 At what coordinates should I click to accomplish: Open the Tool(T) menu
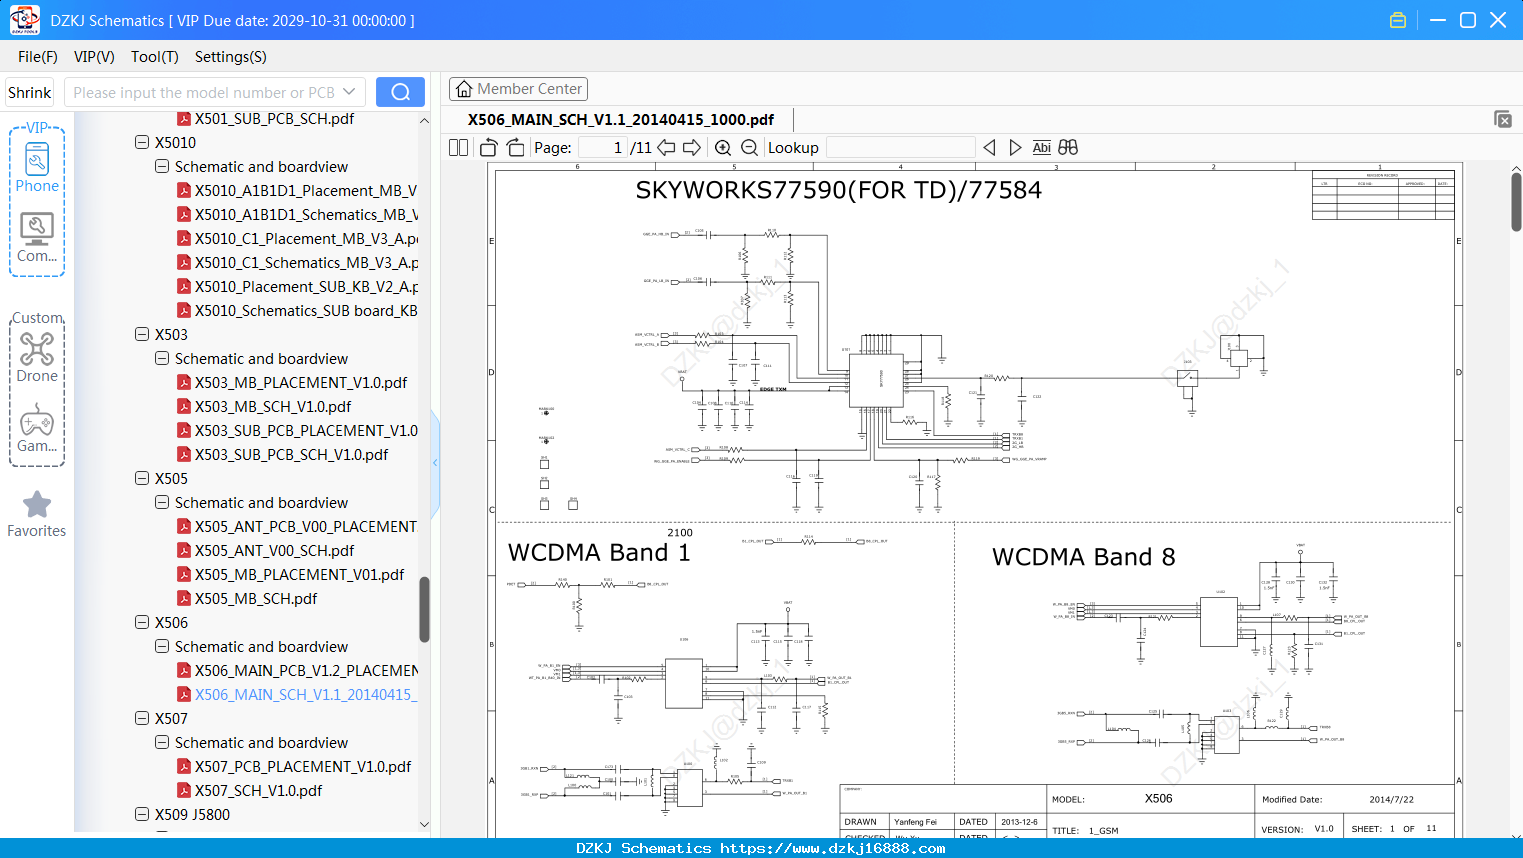coord(155,57)
